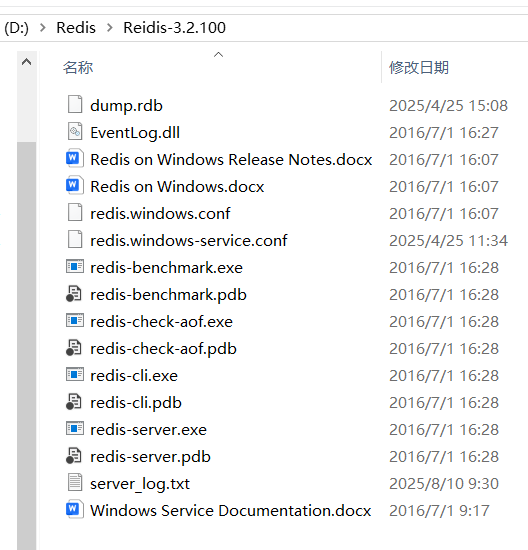Click Word icon of Windows Service Documentation.docx
The image size is (528, 550).
point(75,509)
